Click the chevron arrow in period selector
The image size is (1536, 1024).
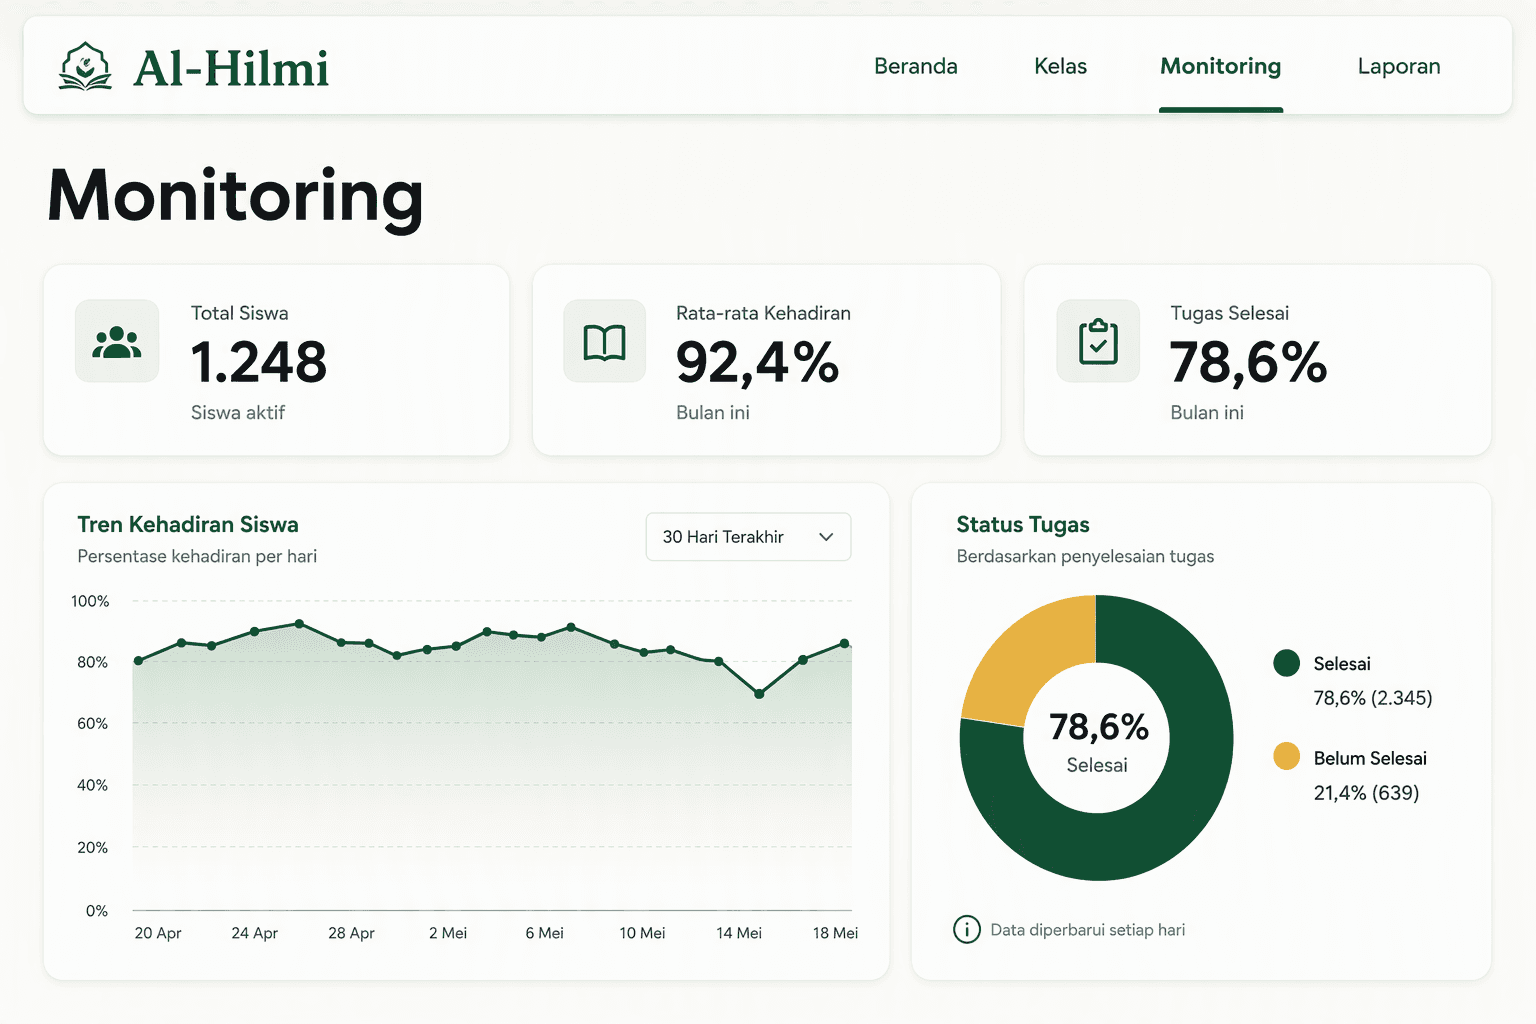coord(826,537)
